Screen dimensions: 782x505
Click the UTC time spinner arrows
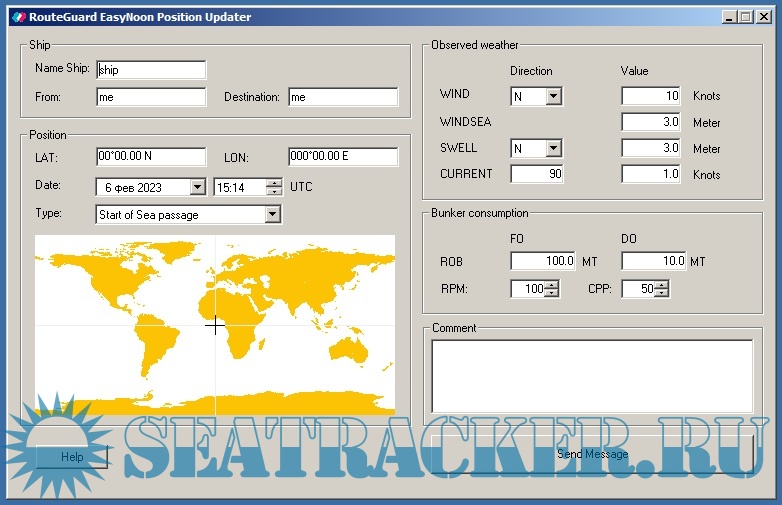tap(274, 187)
